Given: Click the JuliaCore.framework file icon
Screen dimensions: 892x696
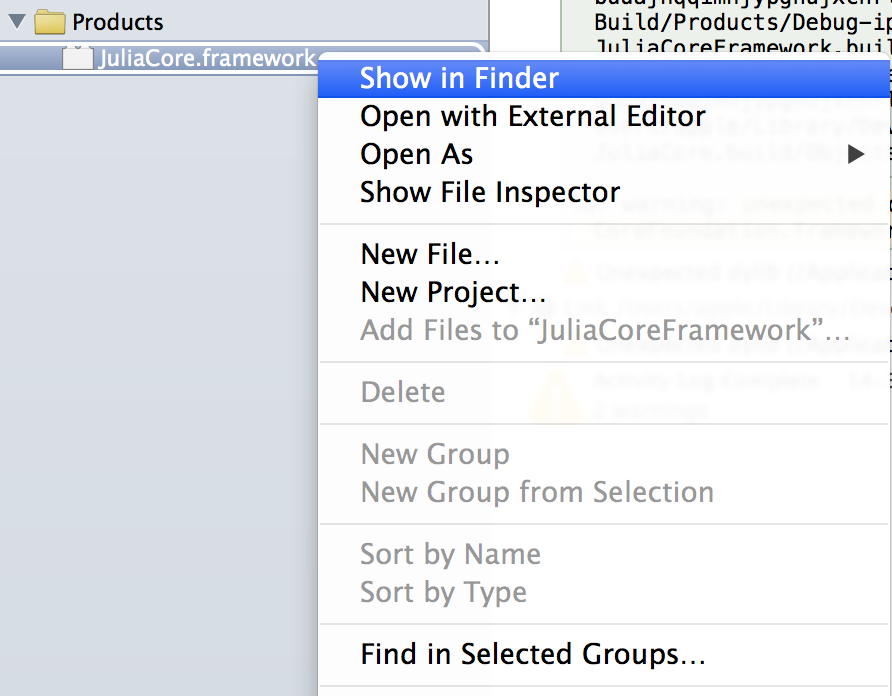Looking at the screenshot, I should point(77,58).
